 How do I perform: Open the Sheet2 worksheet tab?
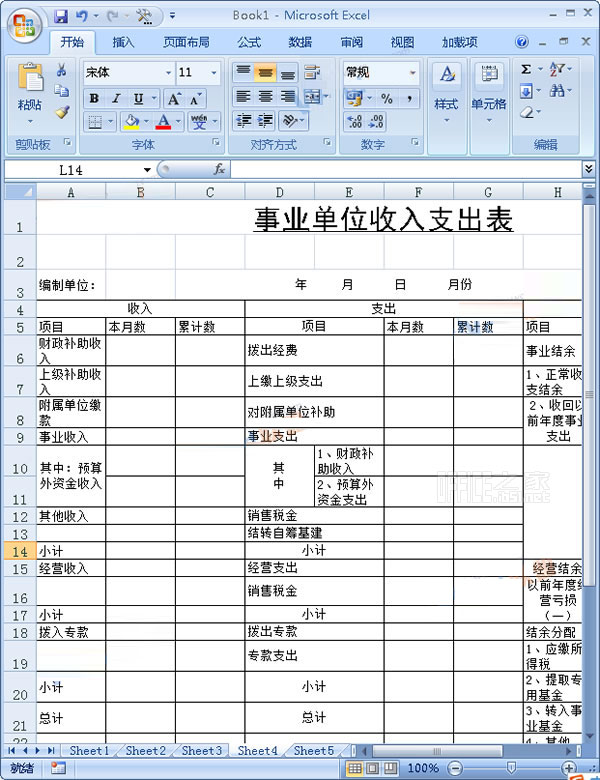[145, 750]
